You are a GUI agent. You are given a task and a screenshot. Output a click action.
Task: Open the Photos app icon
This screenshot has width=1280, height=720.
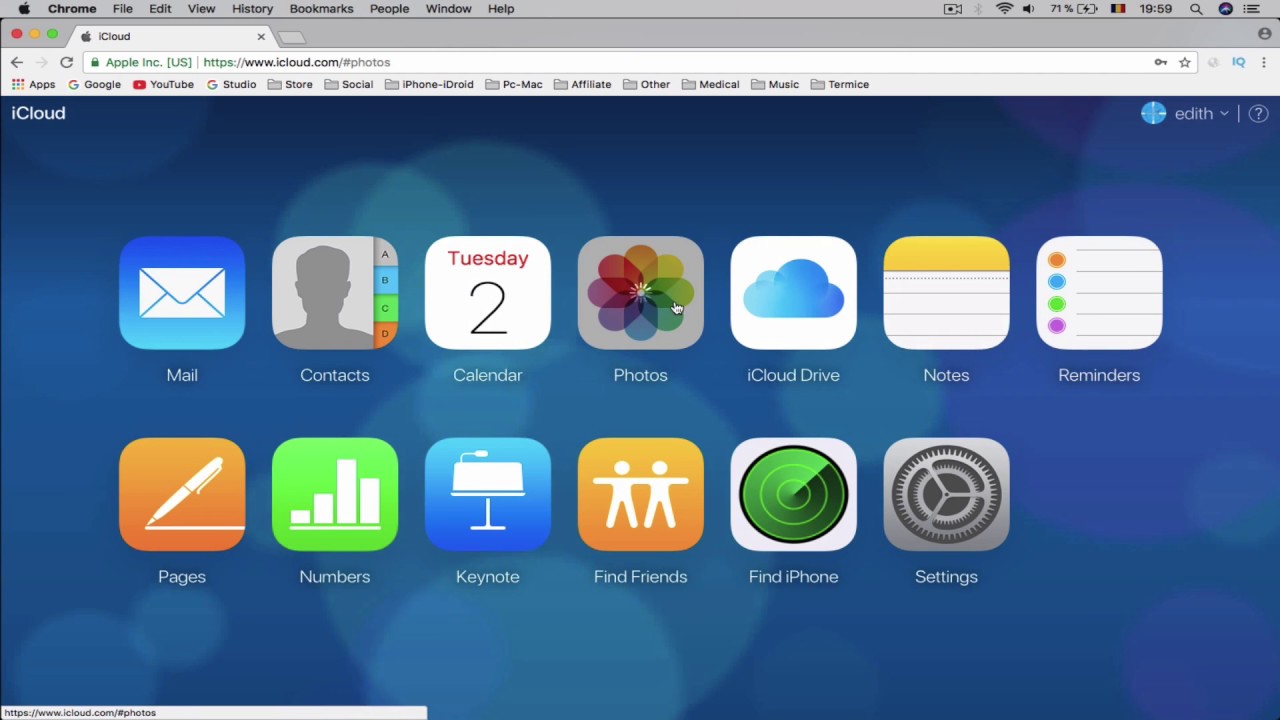click(641, 293)
